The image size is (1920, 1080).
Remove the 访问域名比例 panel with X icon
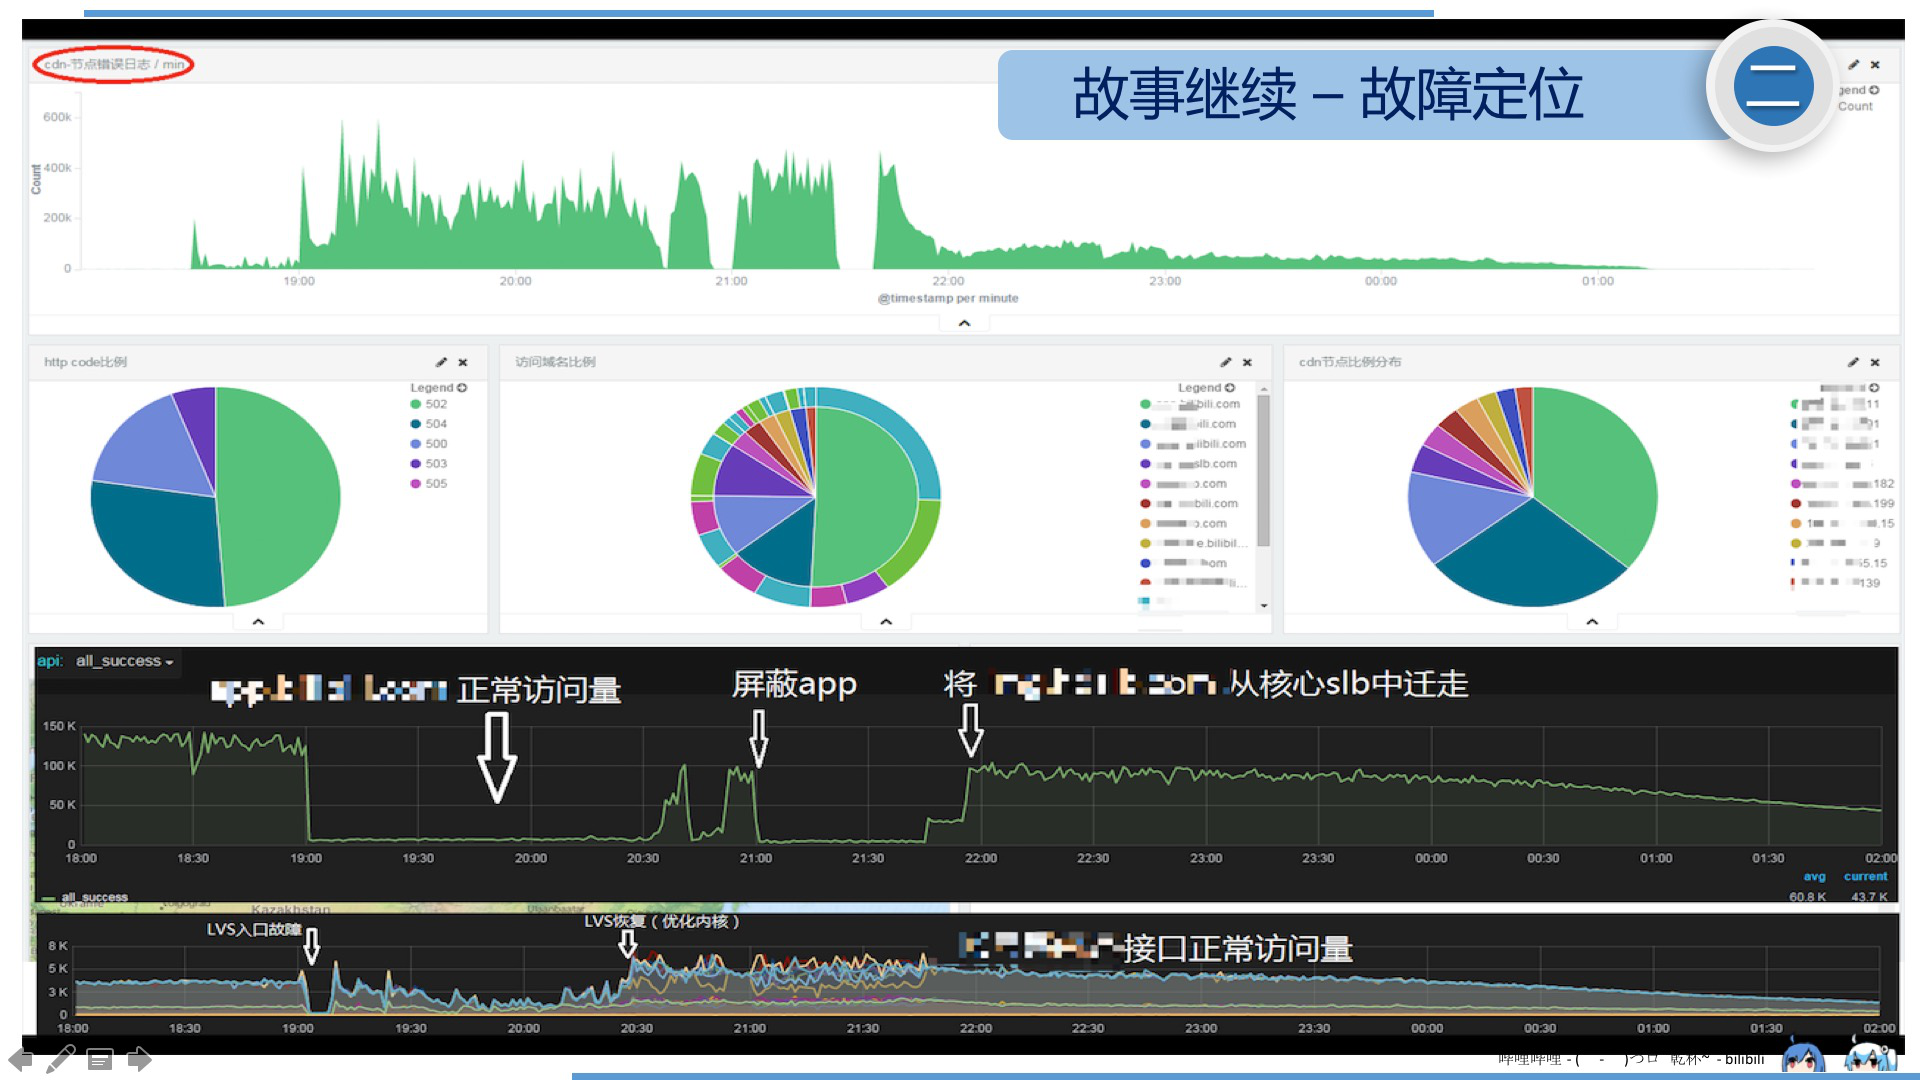pos(1247,362)
